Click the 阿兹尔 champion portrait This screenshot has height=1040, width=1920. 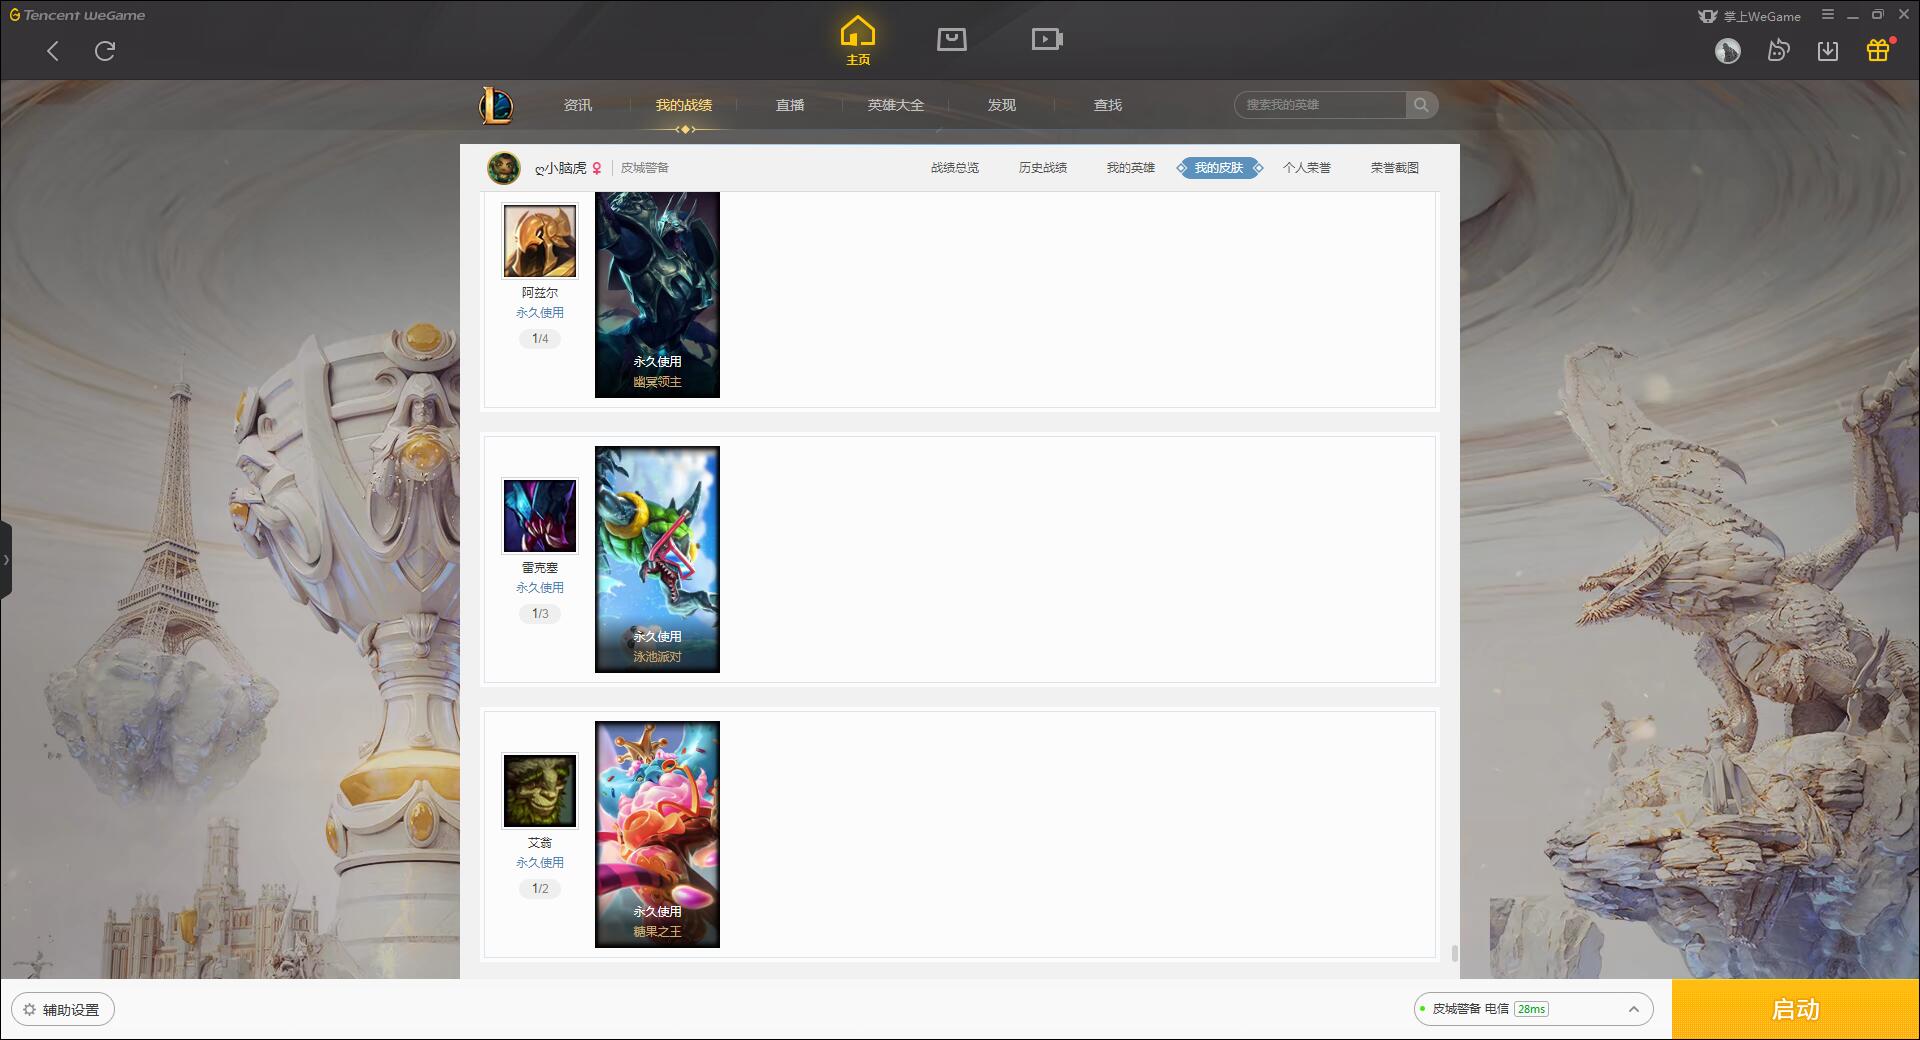point(540,241)
